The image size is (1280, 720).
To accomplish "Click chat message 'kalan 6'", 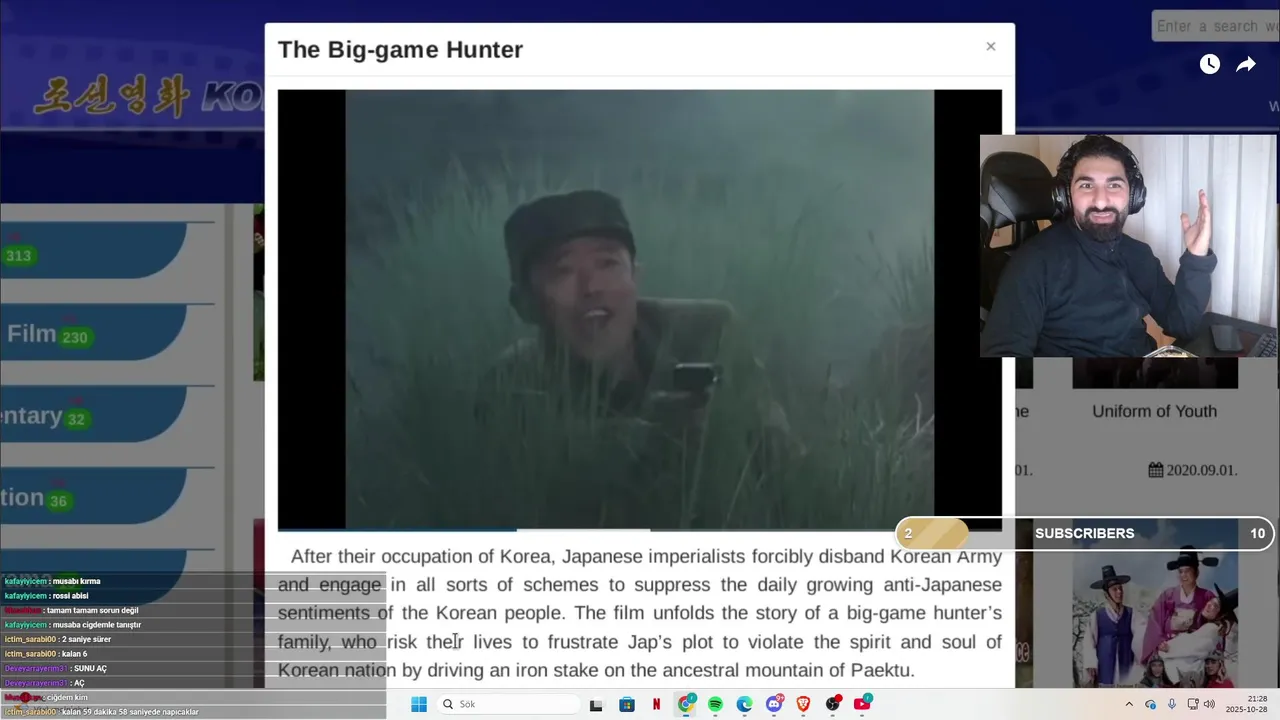I will [74, 654].
